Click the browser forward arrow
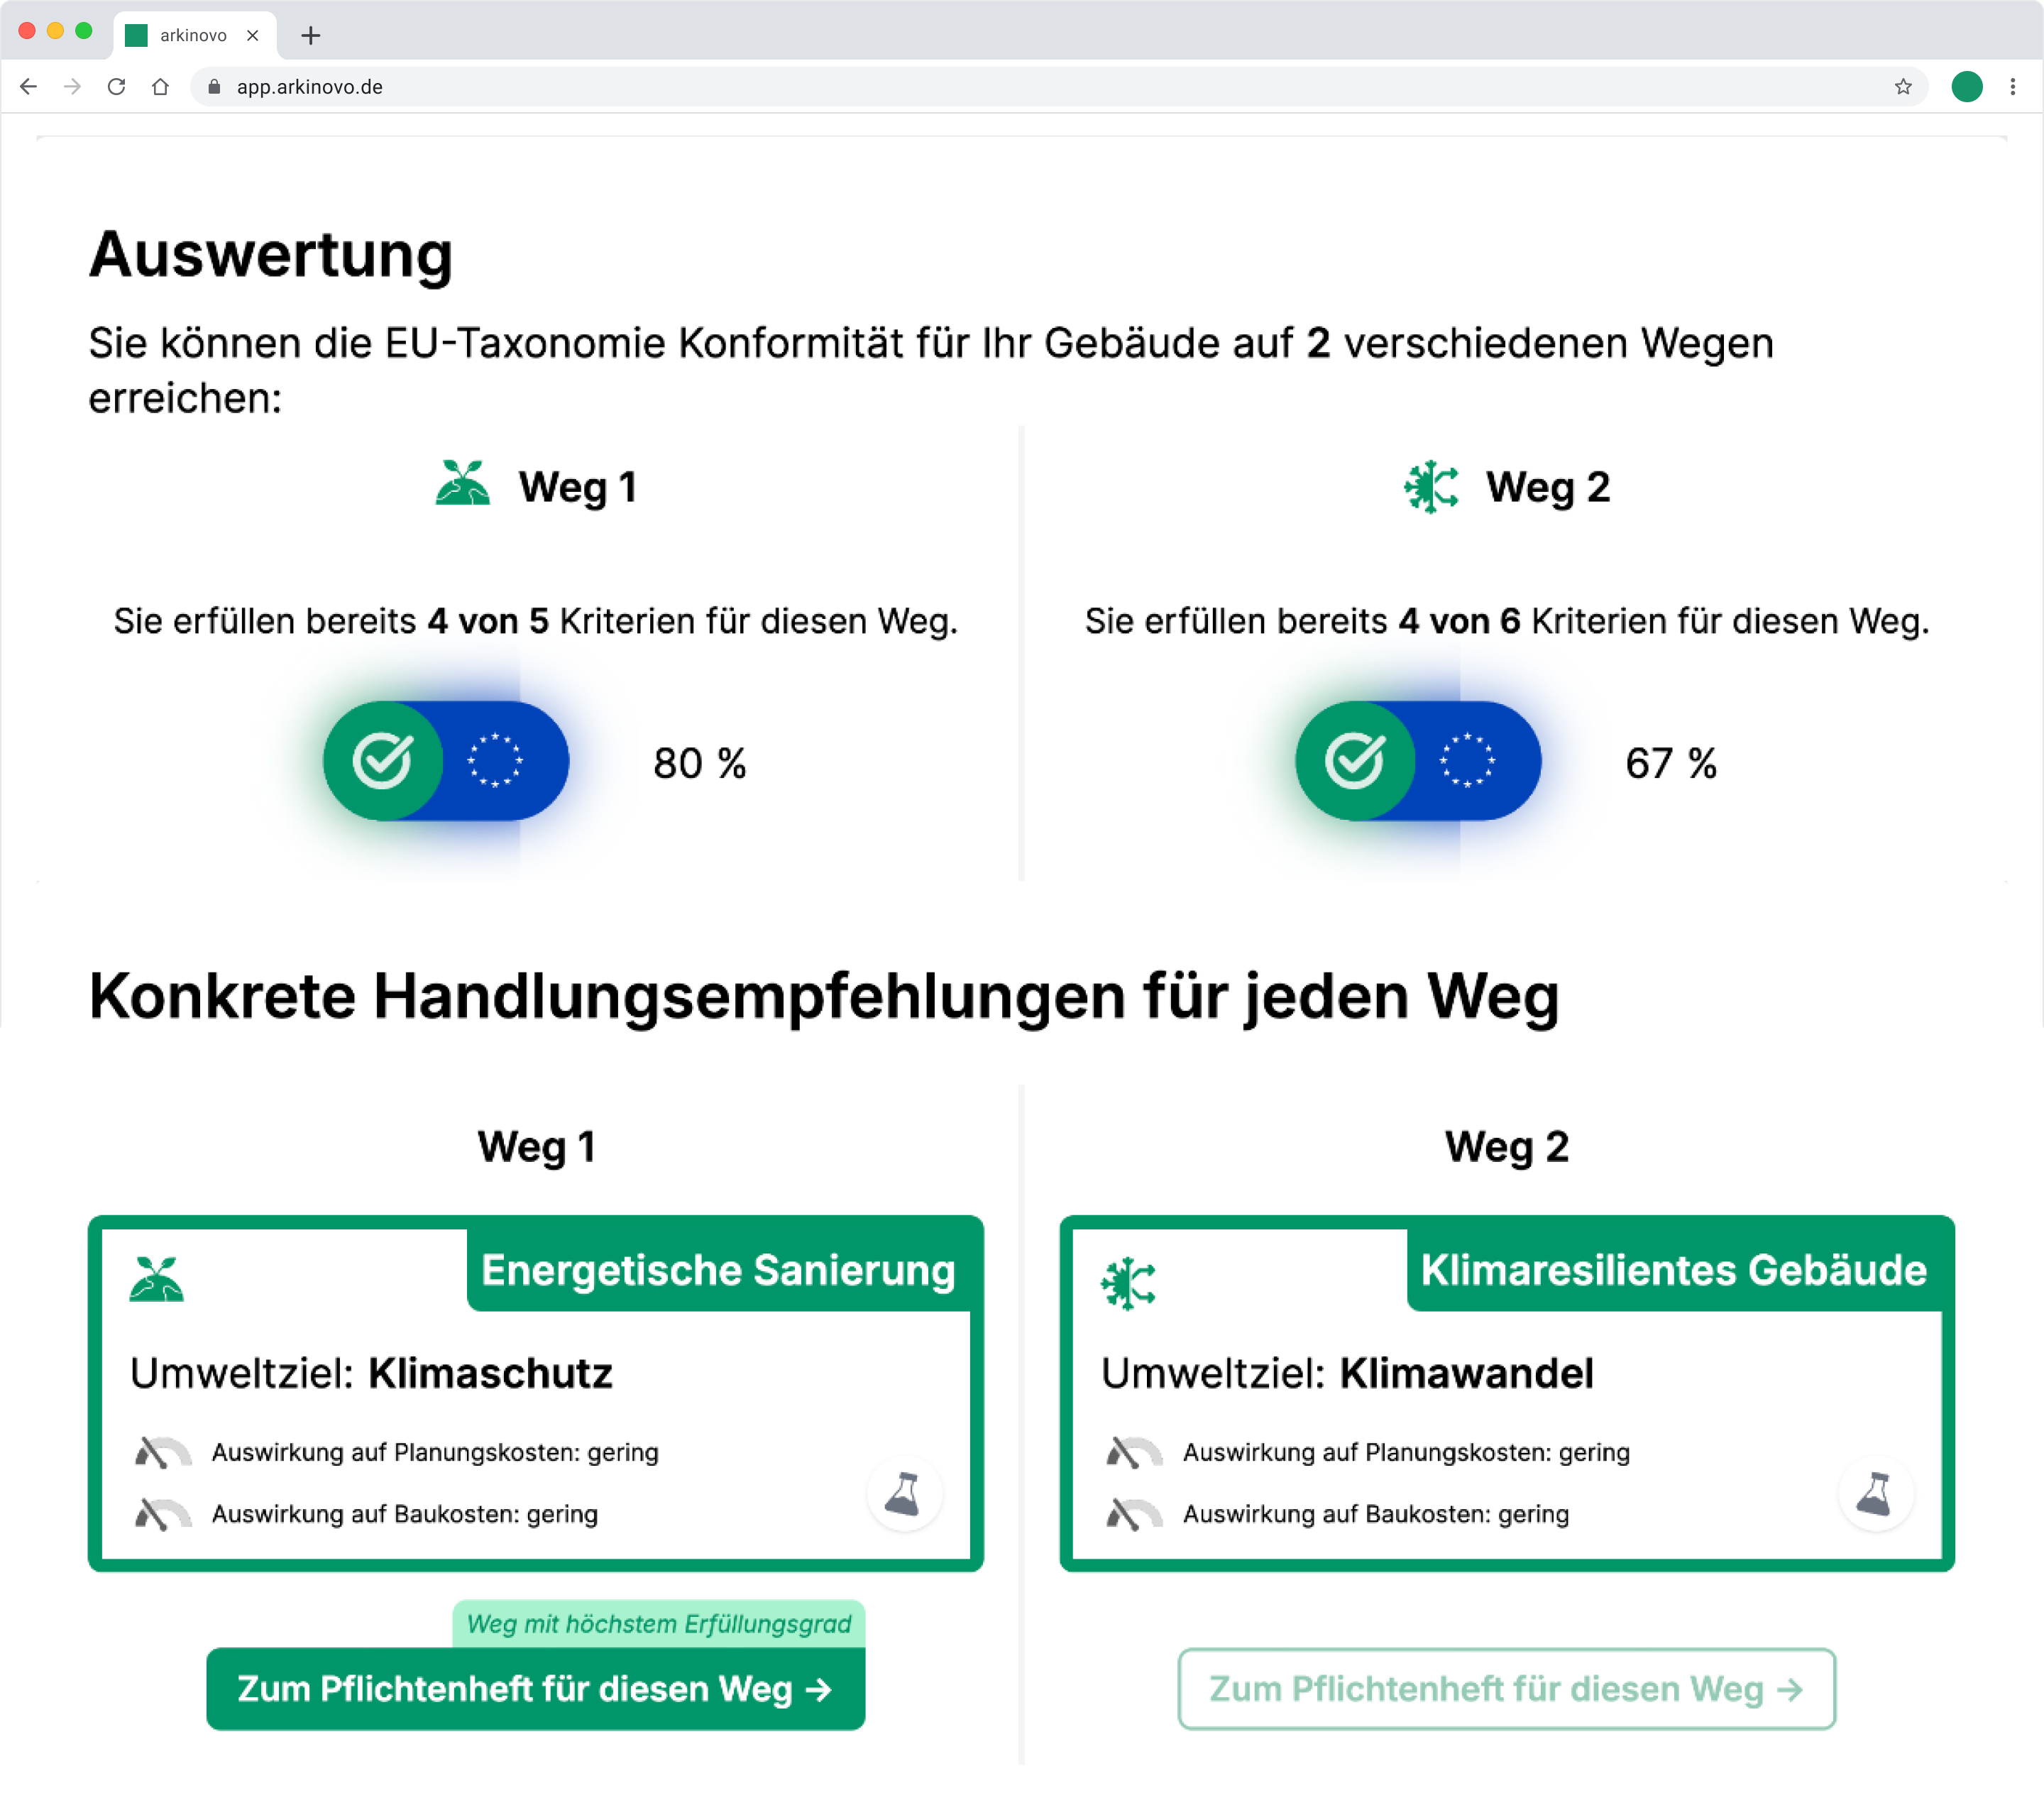The width and height of the screenshot is (2044, 1810). (72, 87)
